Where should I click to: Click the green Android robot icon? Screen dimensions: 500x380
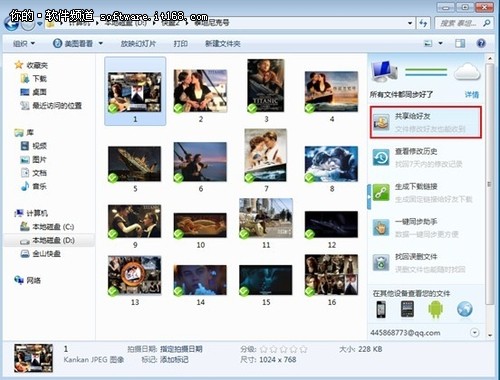pyautogui.click(x=435, y=309)
